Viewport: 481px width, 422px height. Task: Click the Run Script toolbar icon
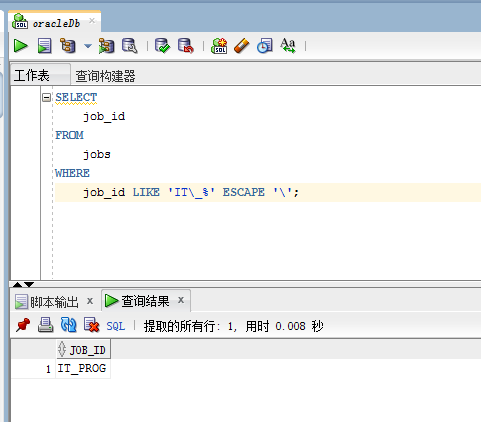point(44,46)
